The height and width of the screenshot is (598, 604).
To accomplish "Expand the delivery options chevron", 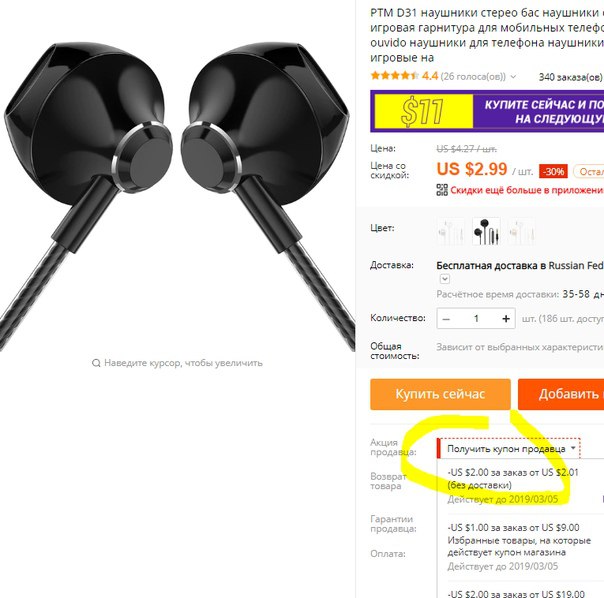I will point(445,279).
